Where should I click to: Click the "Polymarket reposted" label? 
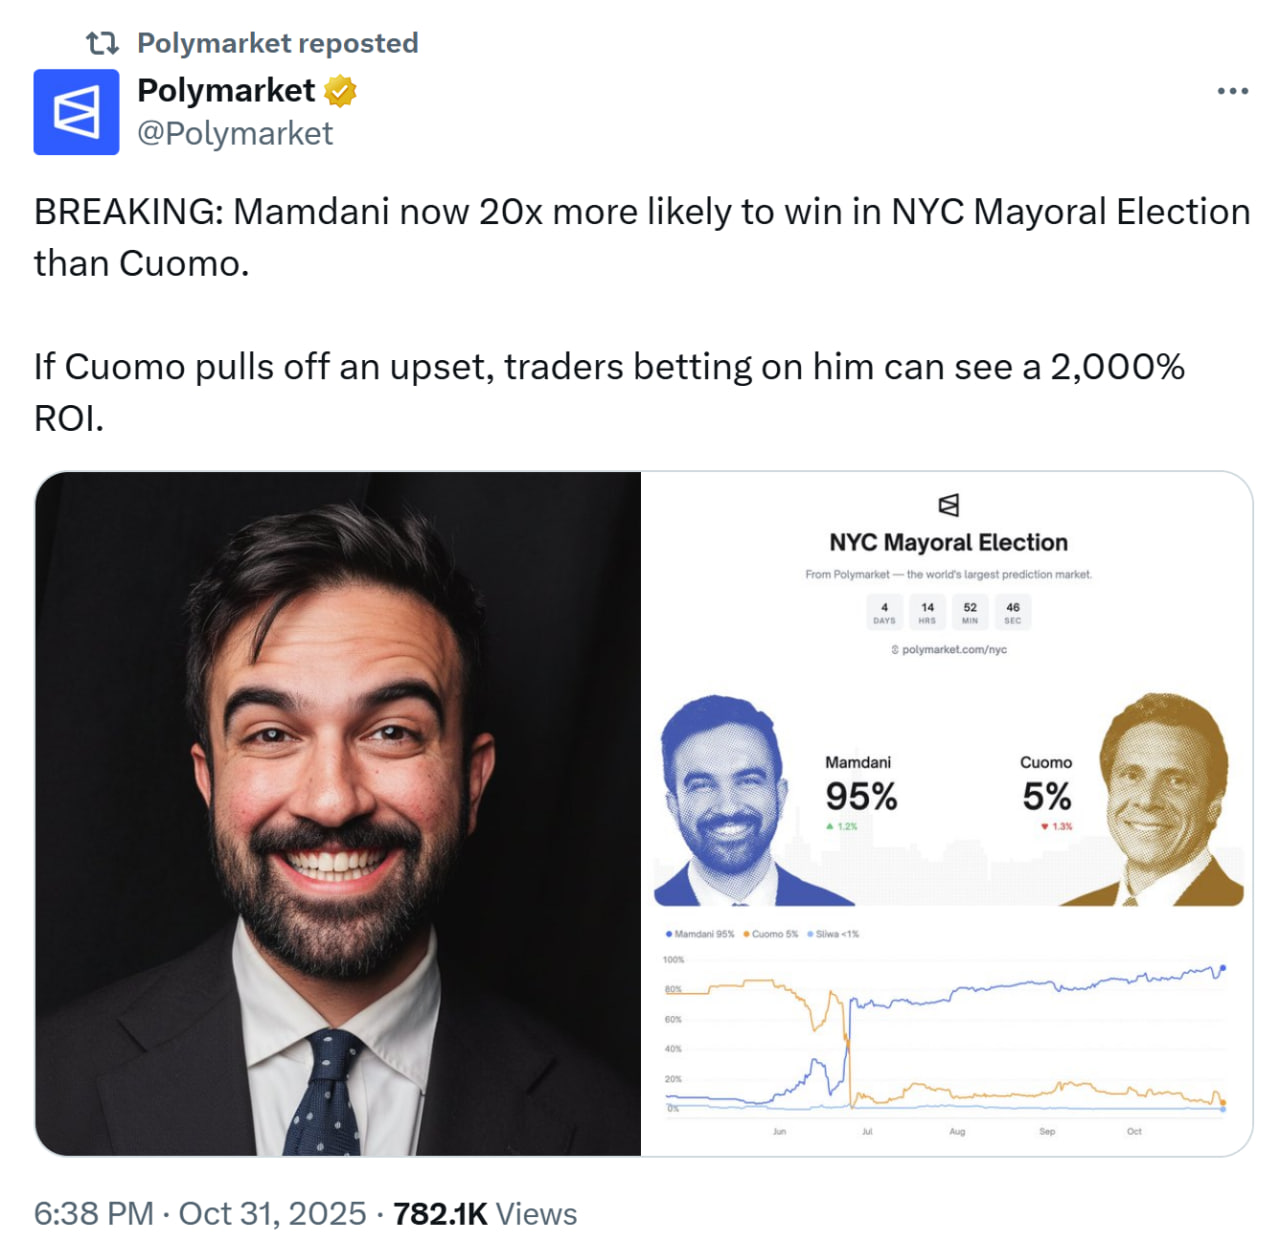[278, 43]
